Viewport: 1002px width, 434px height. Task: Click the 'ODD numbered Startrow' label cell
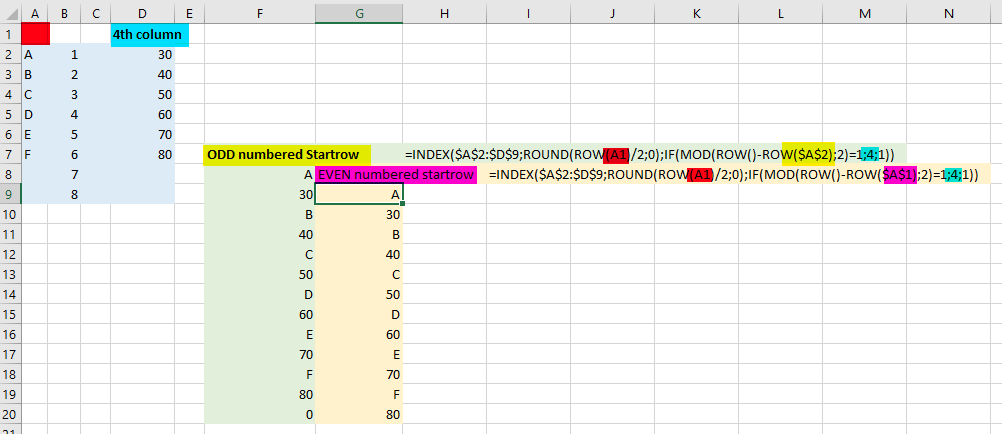tap(287, 155)
